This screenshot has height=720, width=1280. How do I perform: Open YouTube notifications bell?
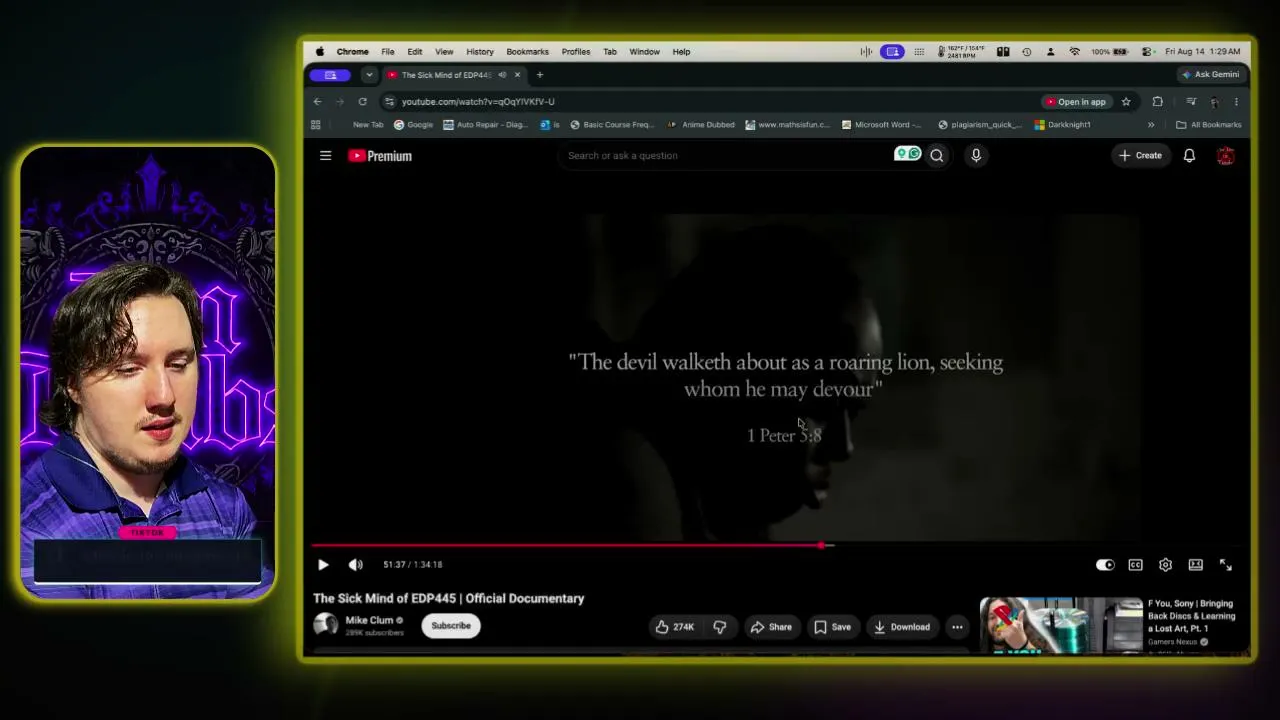pos(1189,156)
